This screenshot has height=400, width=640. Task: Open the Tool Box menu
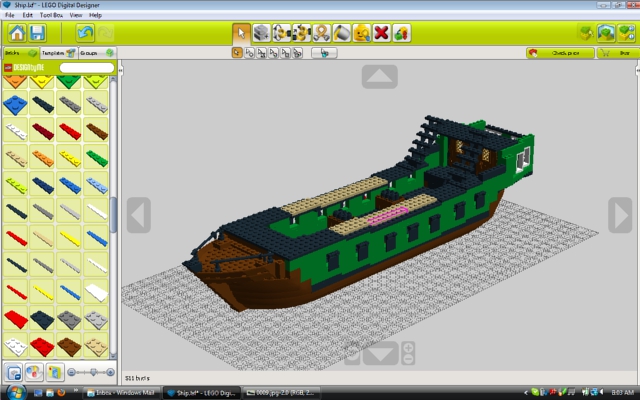coord(51,15)
